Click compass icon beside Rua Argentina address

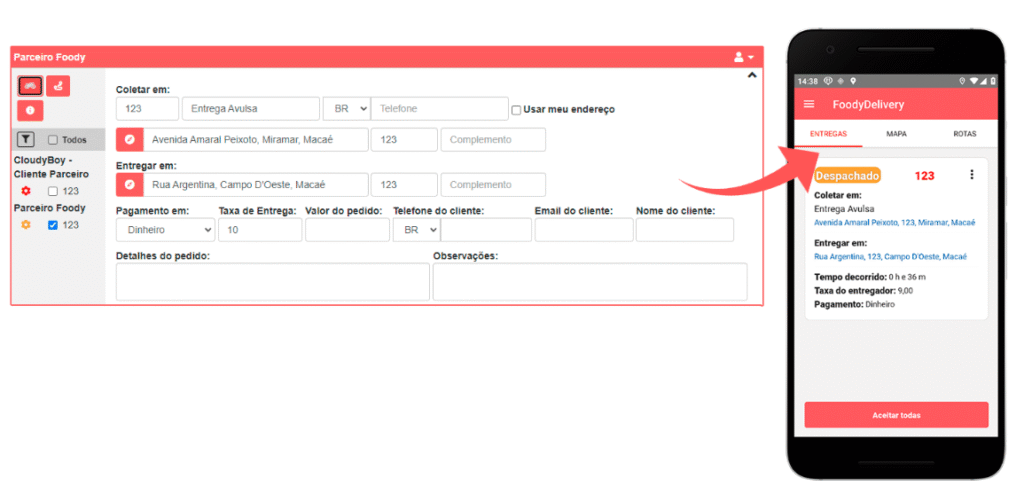pos(130,185)
